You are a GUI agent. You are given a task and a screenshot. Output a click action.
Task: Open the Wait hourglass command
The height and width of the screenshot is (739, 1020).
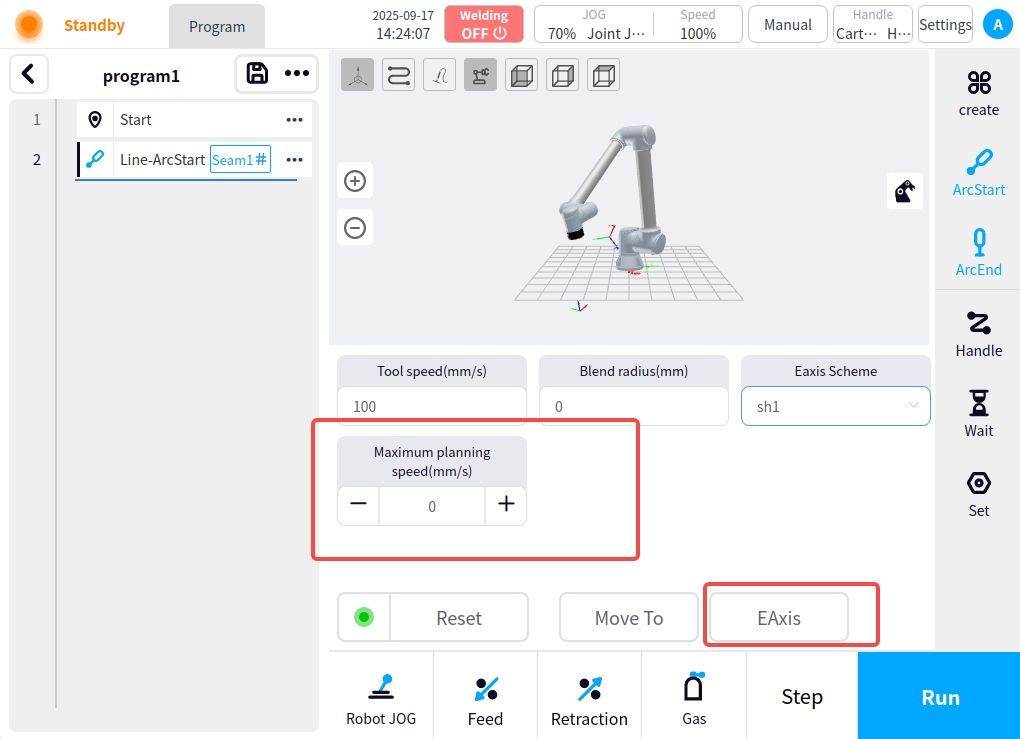point(978,413)
